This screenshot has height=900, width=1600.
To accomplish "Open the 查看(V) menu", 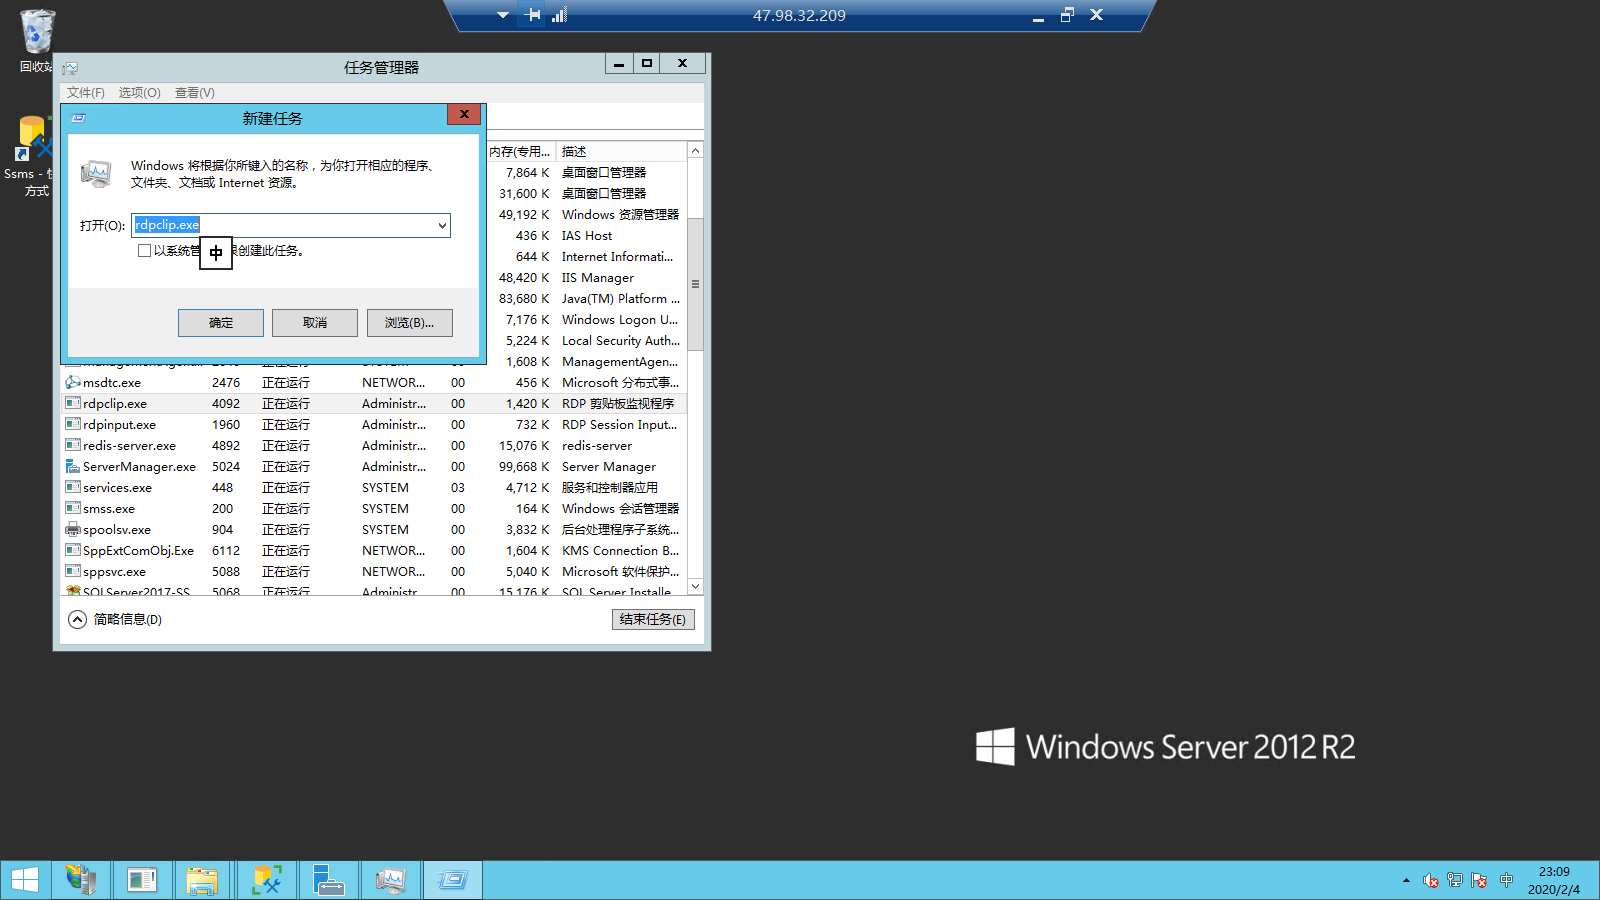I will [x=194, y=92].
